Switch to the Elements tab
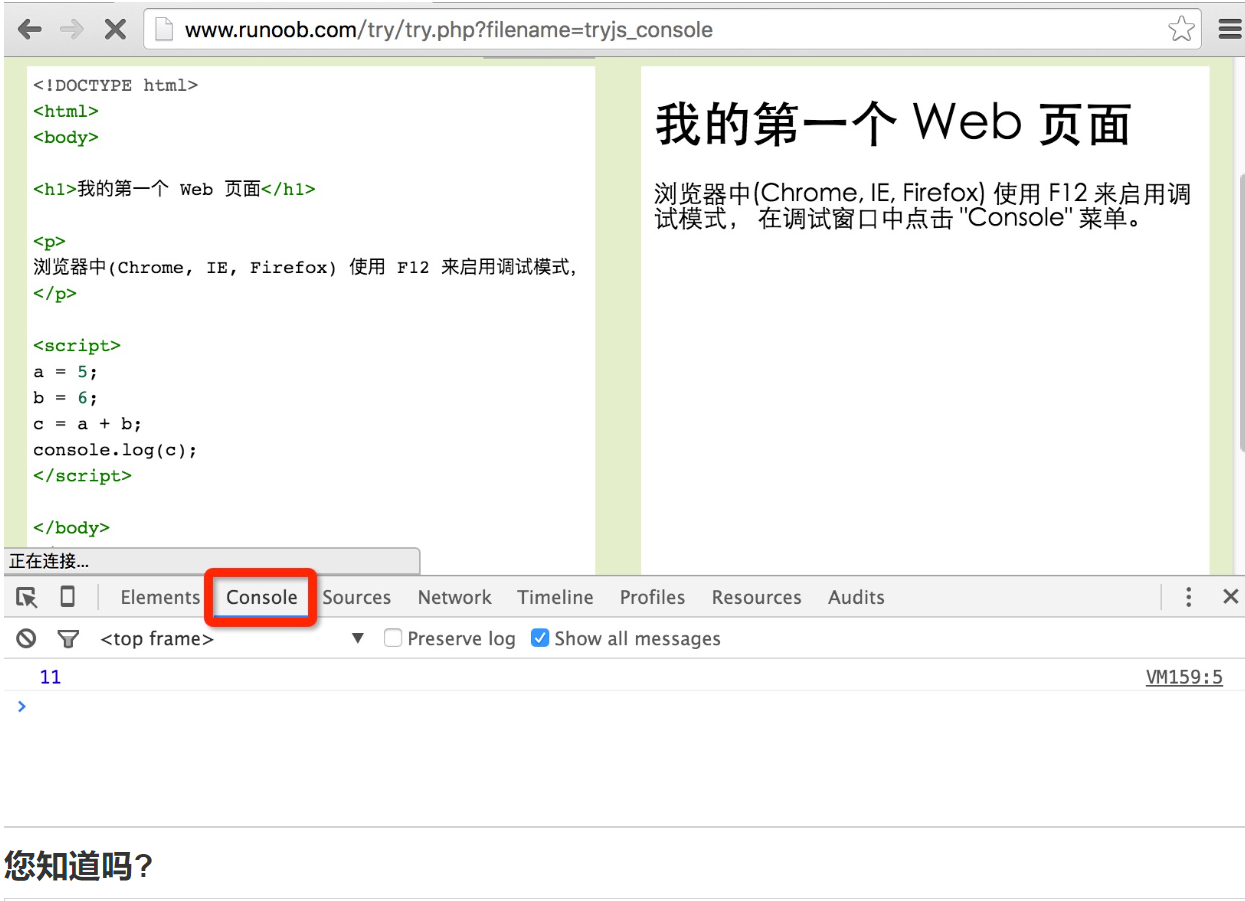Viewport: 1245px width, 901px height. click(x=160, y=597)
